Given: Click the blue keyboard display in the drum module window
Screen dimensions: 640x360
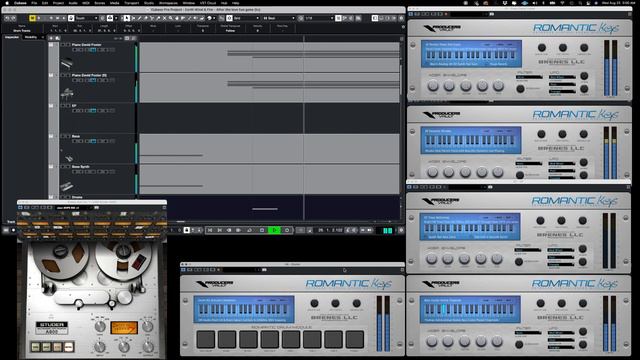Looking at the screenshot, I should [x=244, y=310].
